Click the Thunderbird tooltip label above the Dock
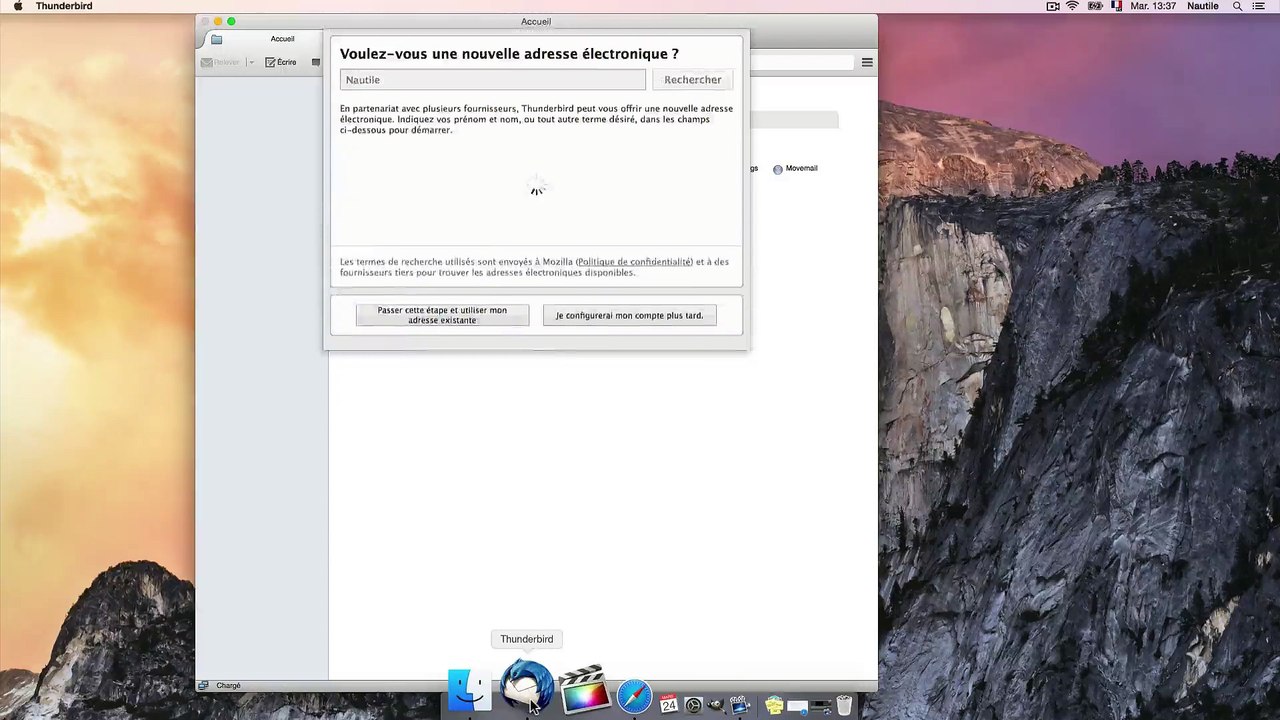Image resolution: width=1280 pixels, height=720 pixels. point(527,639)
